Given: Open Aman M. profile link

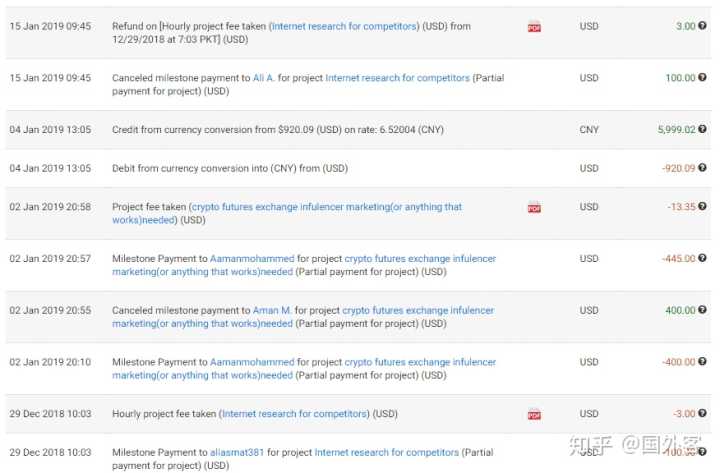Looking at the screenshot, I should click(x=272, y=311).
